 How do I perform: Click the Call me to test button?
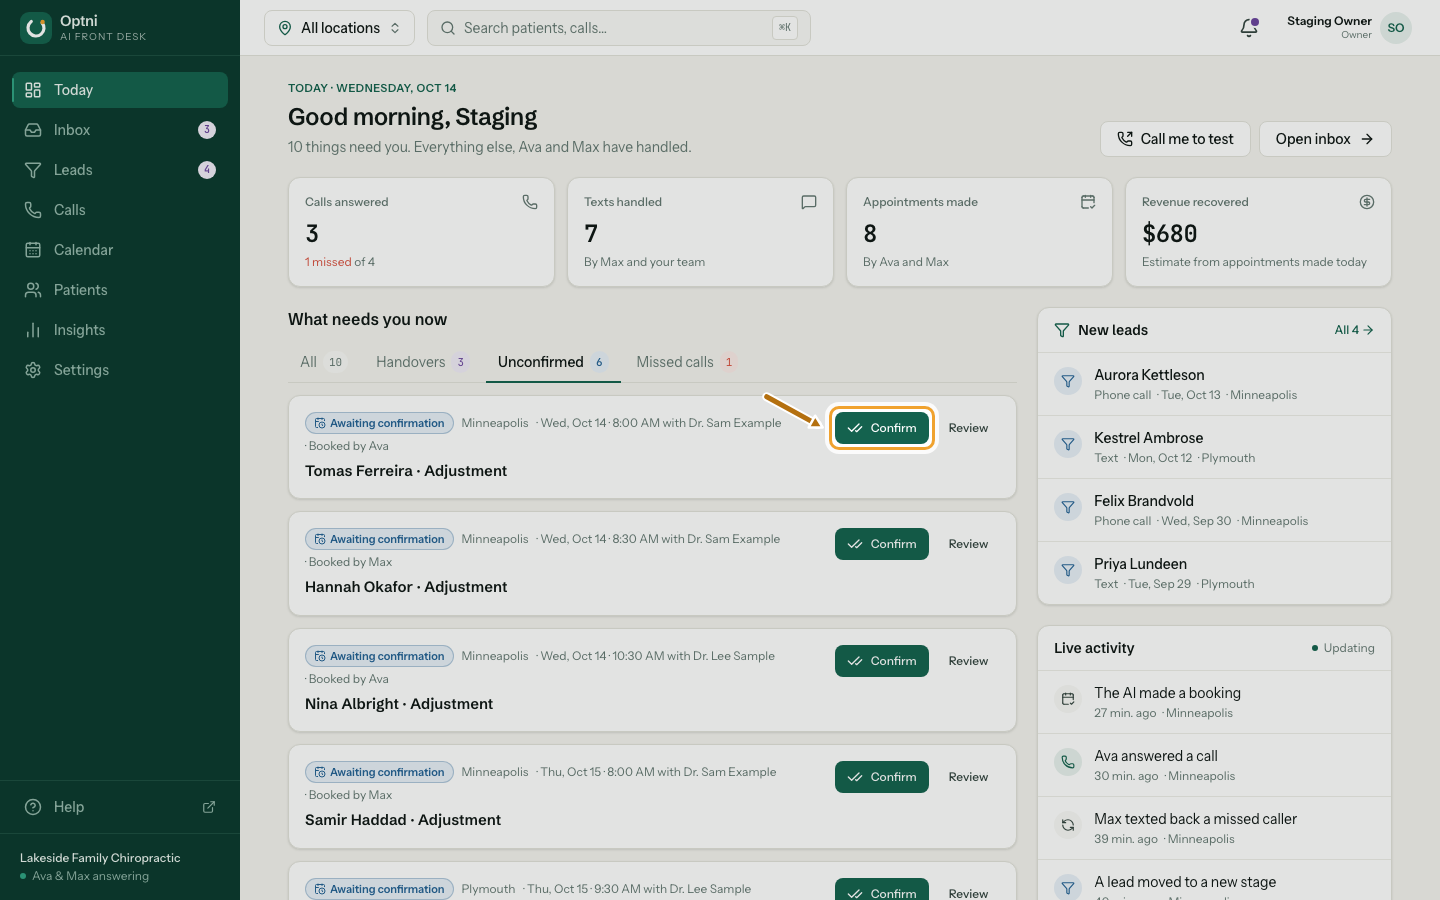pyautogui.click(x=1175, y=139)
